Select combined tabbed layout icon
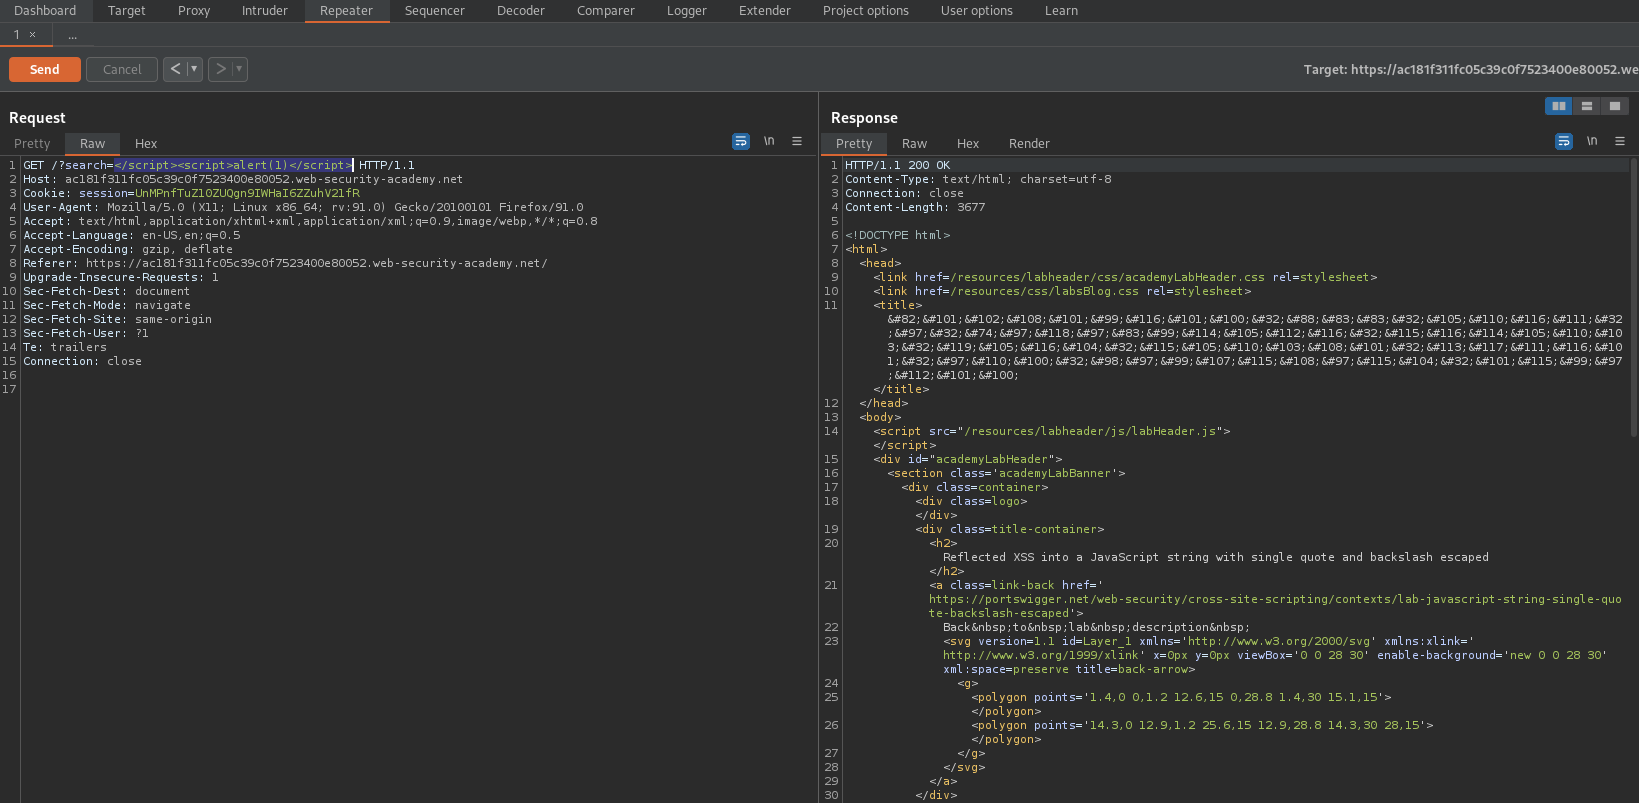Viewport: 1639px width, 803px height. click(1614, 106)
